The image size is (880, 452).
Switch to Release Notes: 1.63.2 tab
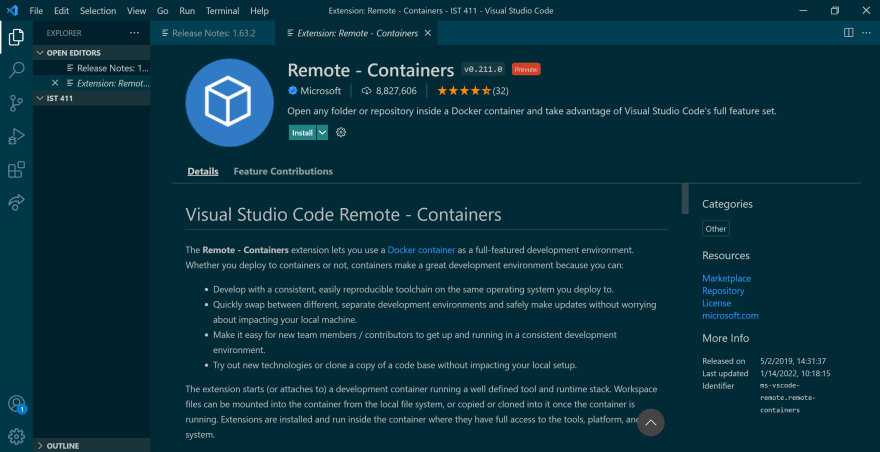pyautogui.click(x=213, y=33)
